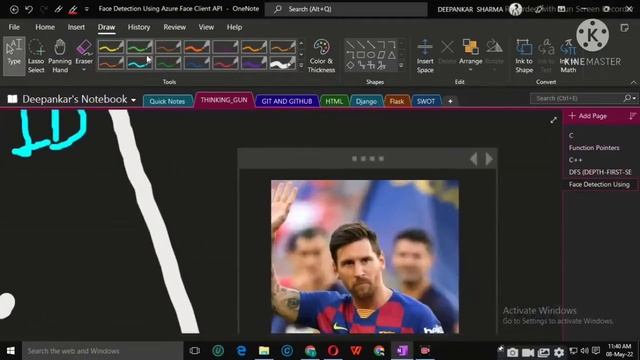Open Microsoft Edge from taskbar
The height and width of the screenshot is (360, 640).
[241, 351]
